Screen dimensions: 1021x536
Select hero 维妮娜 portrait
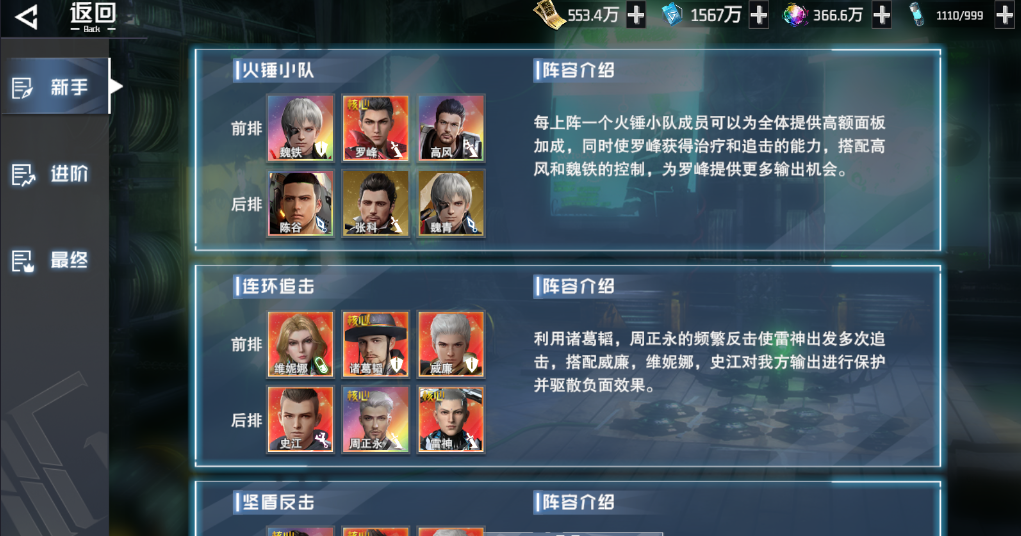301,345
